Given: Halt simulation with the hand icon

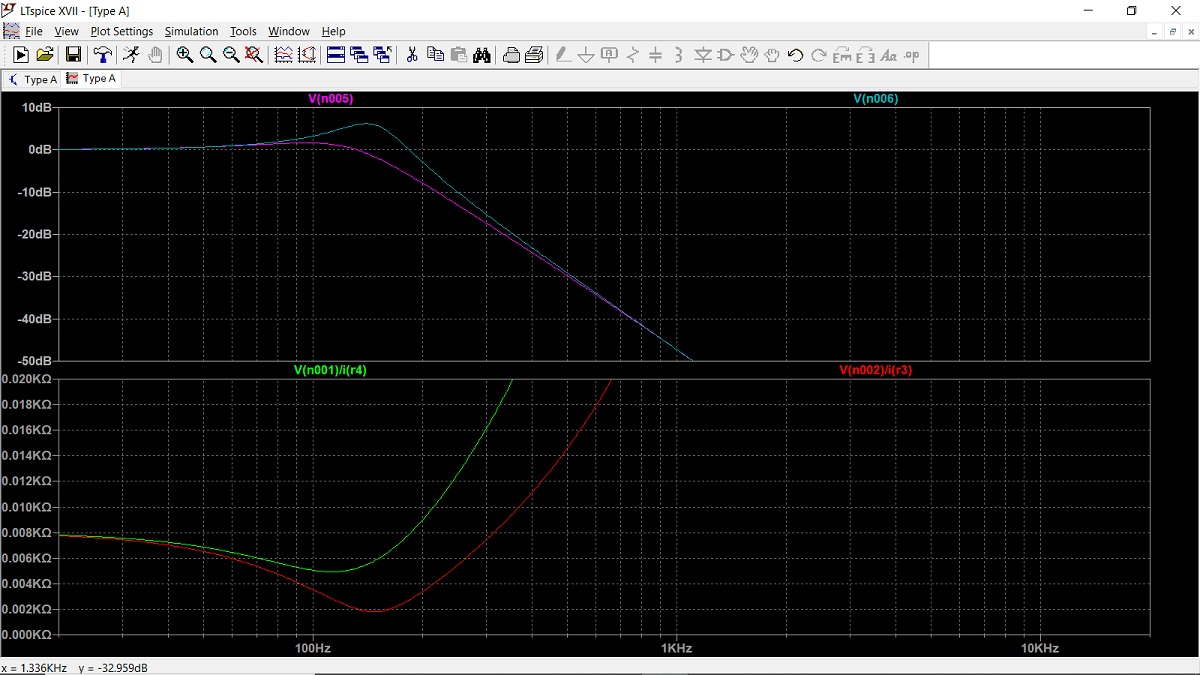Looking at the screenshot, I should pos(155,55).
